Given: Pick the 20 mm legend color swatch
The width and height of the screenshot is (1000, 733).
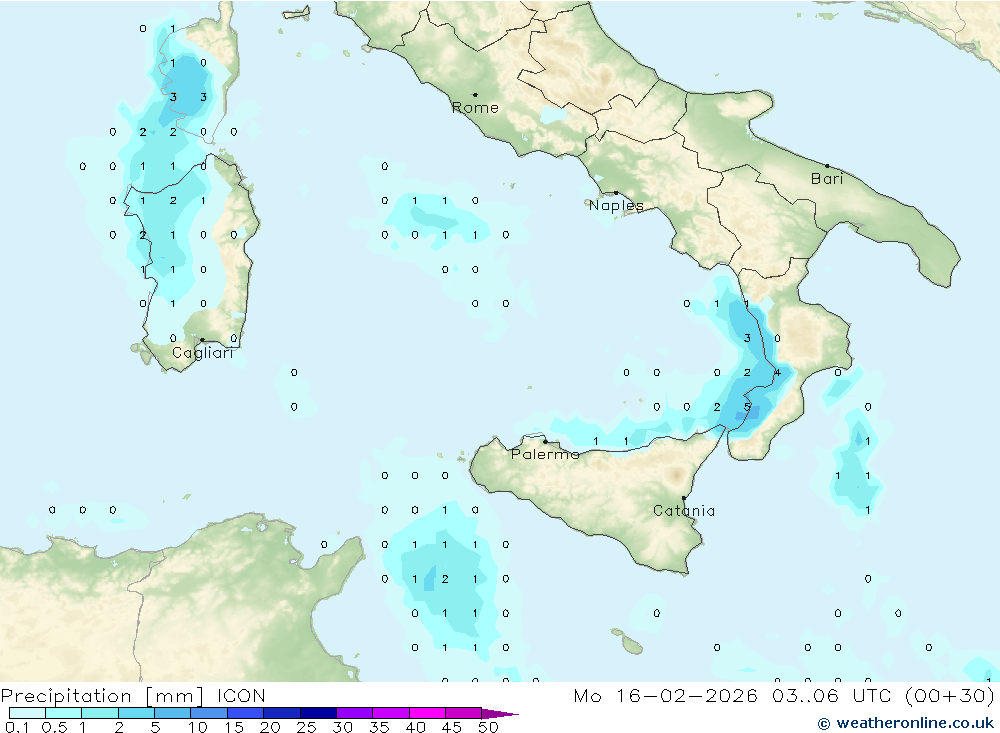Looking at the screenshot, I should (281, 713).
